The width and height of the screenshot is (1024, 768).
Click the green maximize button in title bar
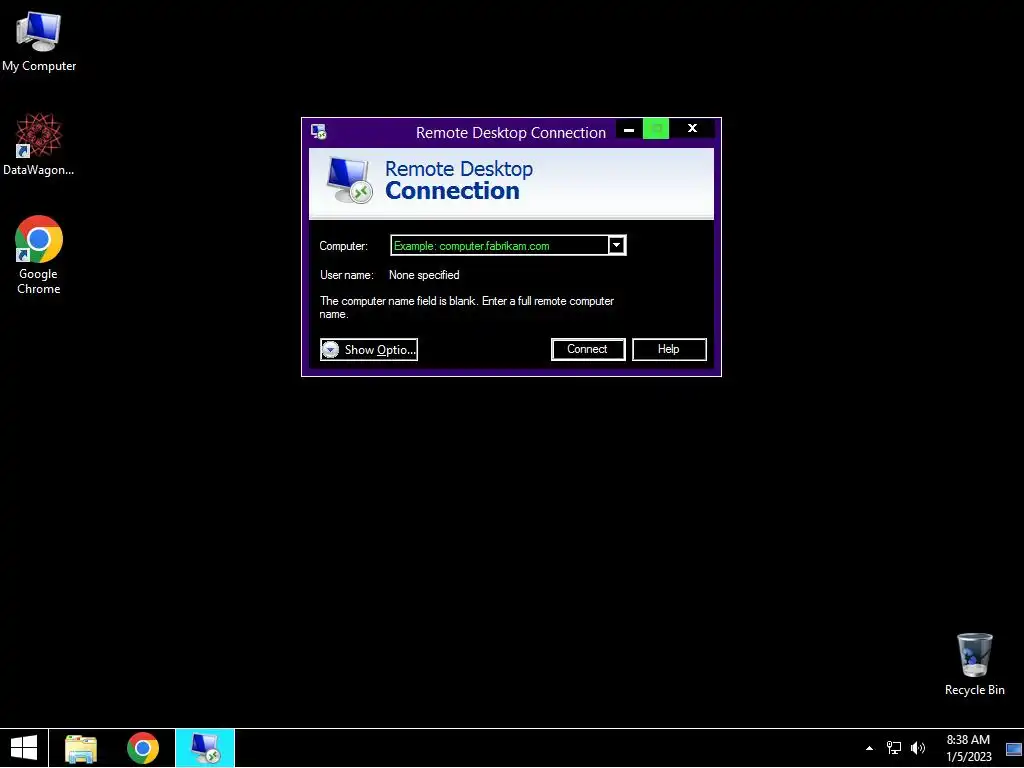click(656, 129)
